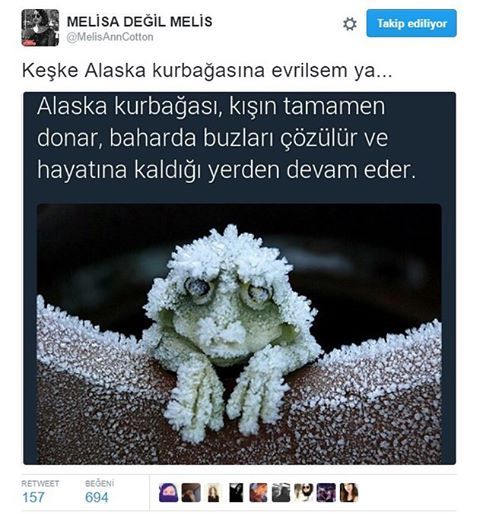This screenshot has height=522, width=480.
Task: Open the fifth liker's orange avatar
Action: pyautogui.click(x=259, y=493)
